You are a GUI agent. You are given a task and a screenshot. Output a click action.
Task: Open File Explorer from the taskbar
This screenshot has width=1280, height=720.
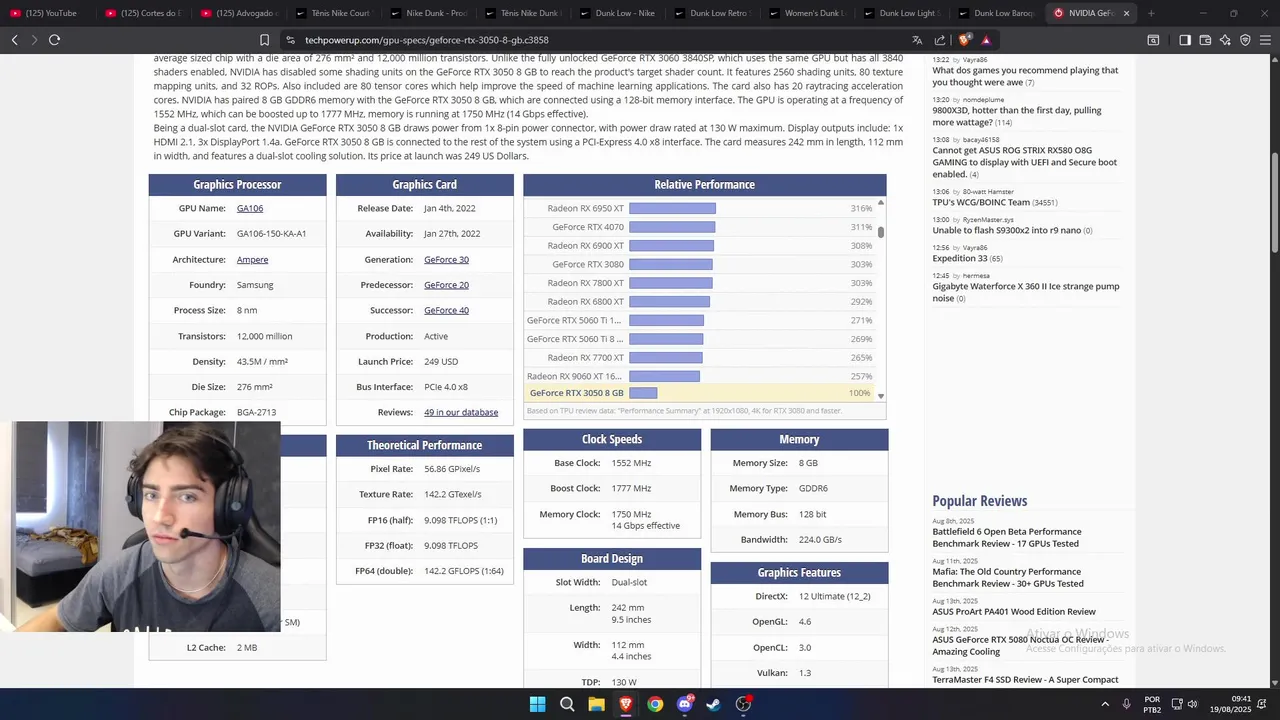click(596, 704)
